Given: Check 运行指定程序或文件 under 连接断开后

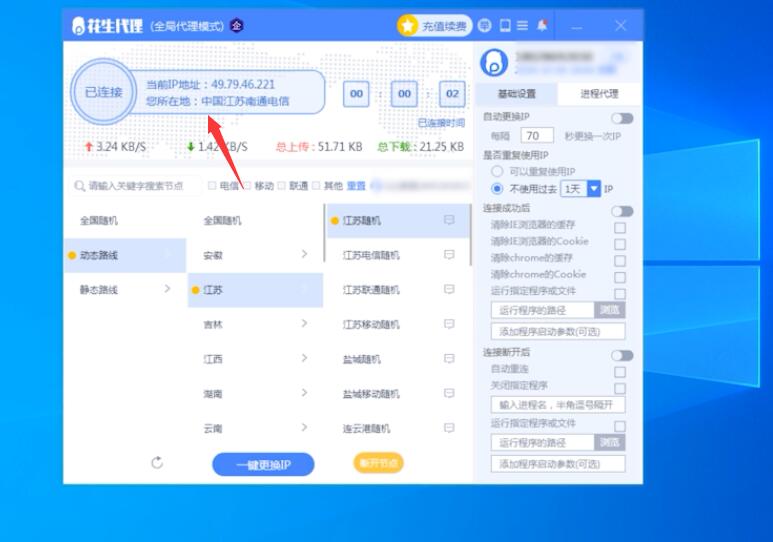Looking at the screenshot, I should point(620,426).
